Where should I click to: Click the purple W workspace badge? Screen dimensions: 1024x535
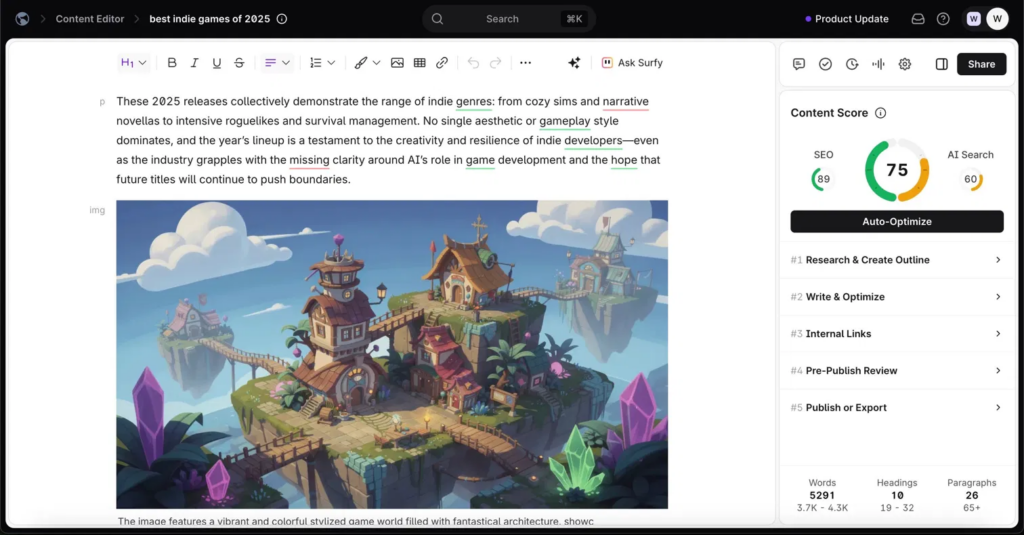click(974, 19)
